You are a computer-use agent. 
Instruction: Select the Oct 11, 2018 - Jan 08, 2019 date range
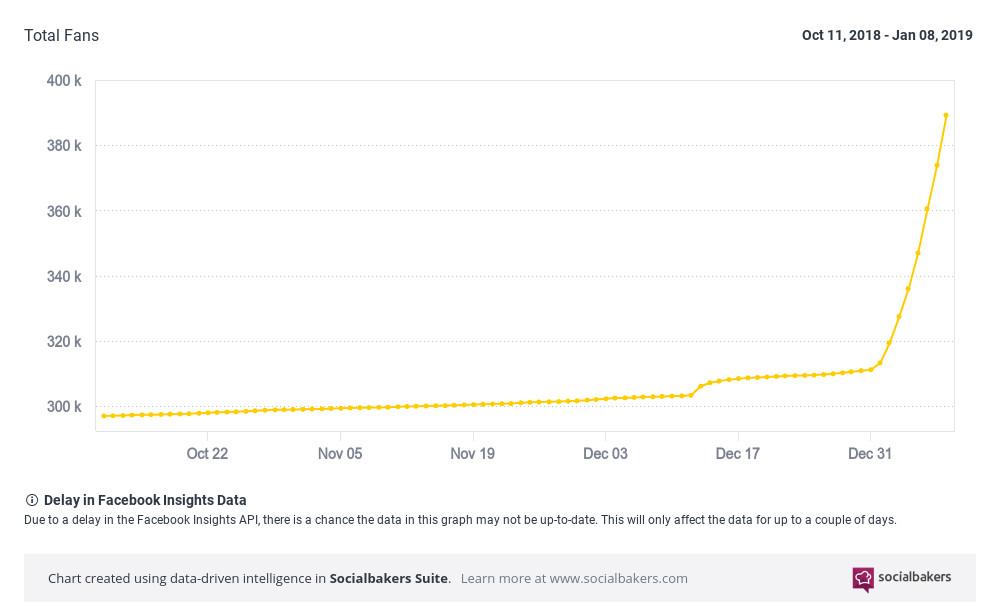coord(886,35)
